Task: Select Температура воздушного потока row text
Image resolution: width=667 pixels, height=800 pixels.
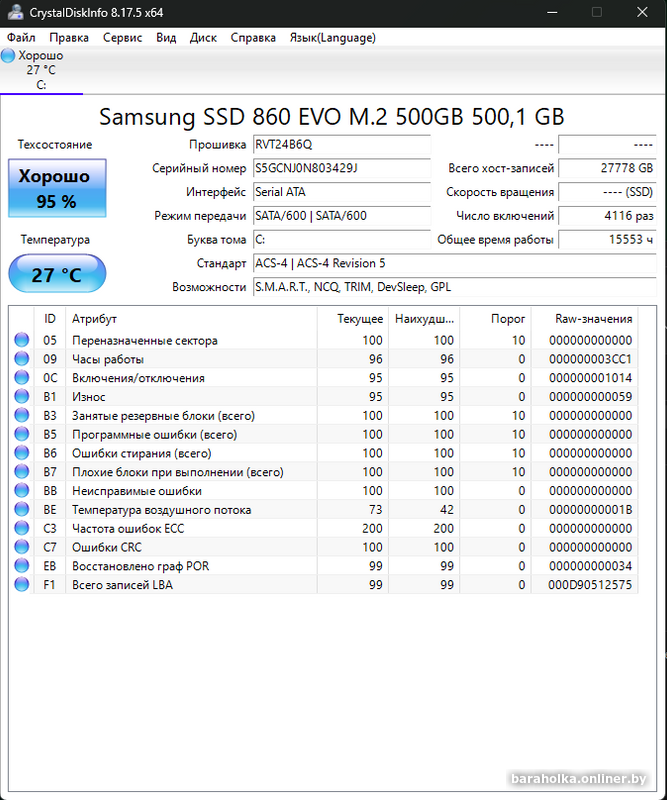Action: [x=161, y=510]
